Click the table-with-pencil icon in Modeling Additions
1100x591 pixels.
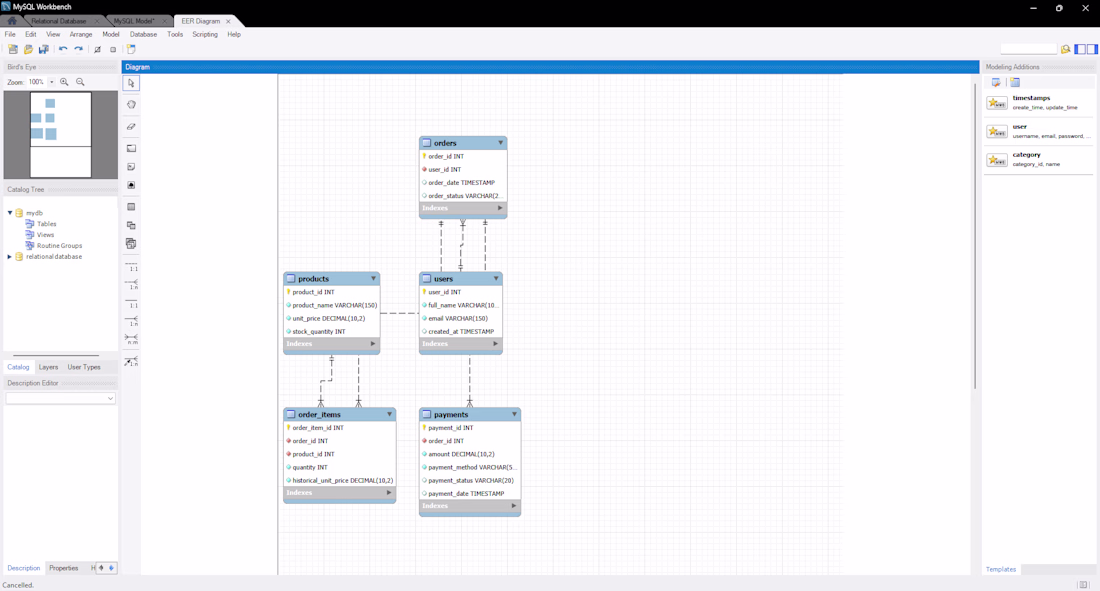pos(996,82)
